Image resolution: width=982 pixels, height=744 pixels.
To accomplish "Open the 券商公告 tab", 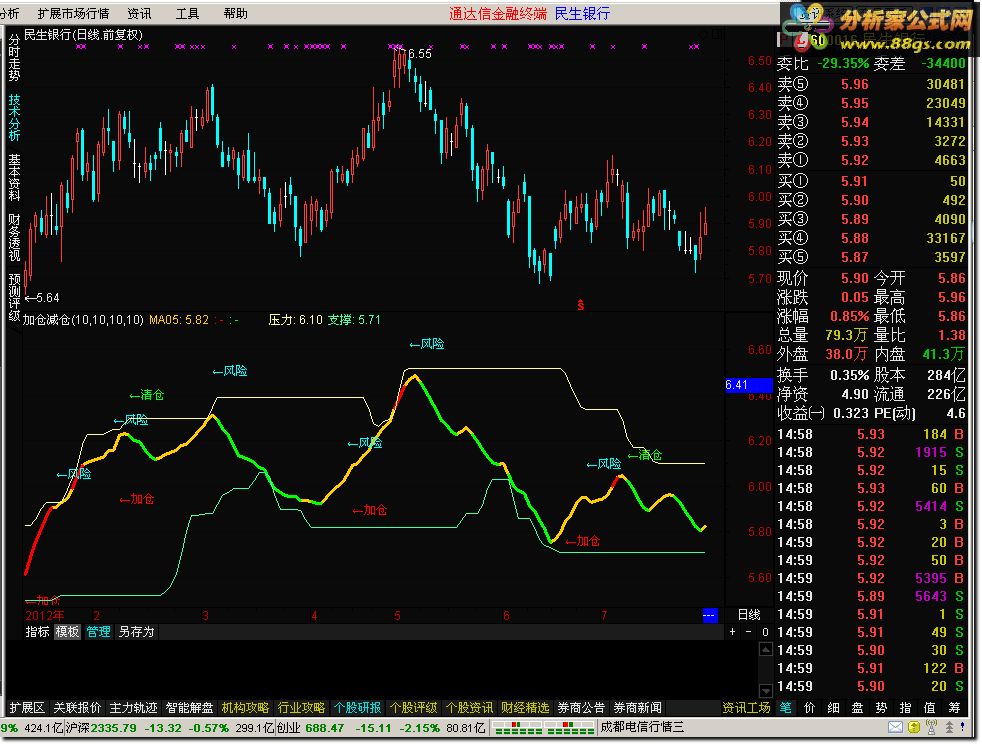I will [x=581, y=708].
